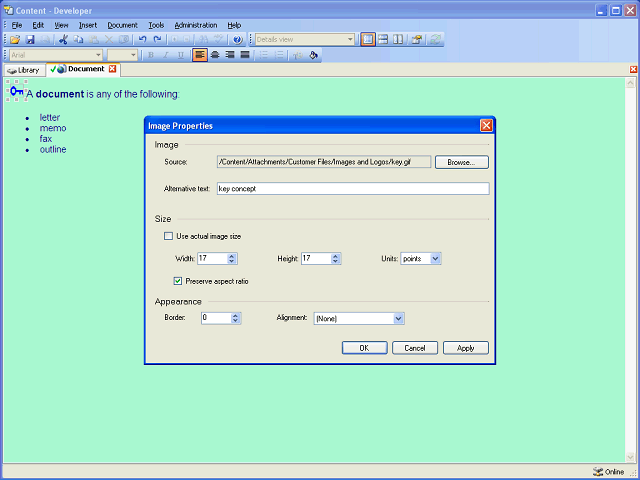Viewport: 640px width, 480px height.
Task: Select the horizontal split layout icon
Action: click(x=383, y=40)
